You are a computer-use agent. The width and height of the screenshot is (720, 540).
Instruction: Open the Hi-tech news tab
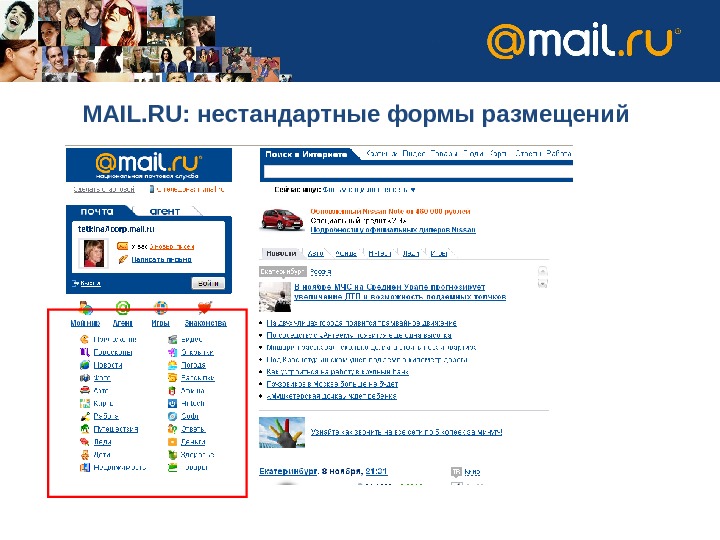(379, 253)
